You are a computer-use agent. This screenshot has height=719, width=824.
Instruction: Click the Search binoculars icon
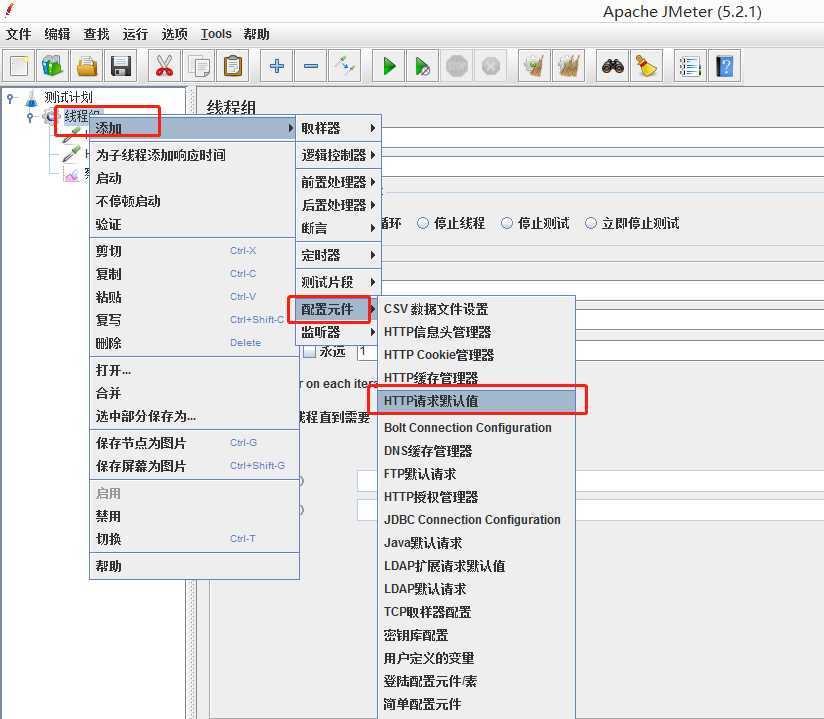612,66
